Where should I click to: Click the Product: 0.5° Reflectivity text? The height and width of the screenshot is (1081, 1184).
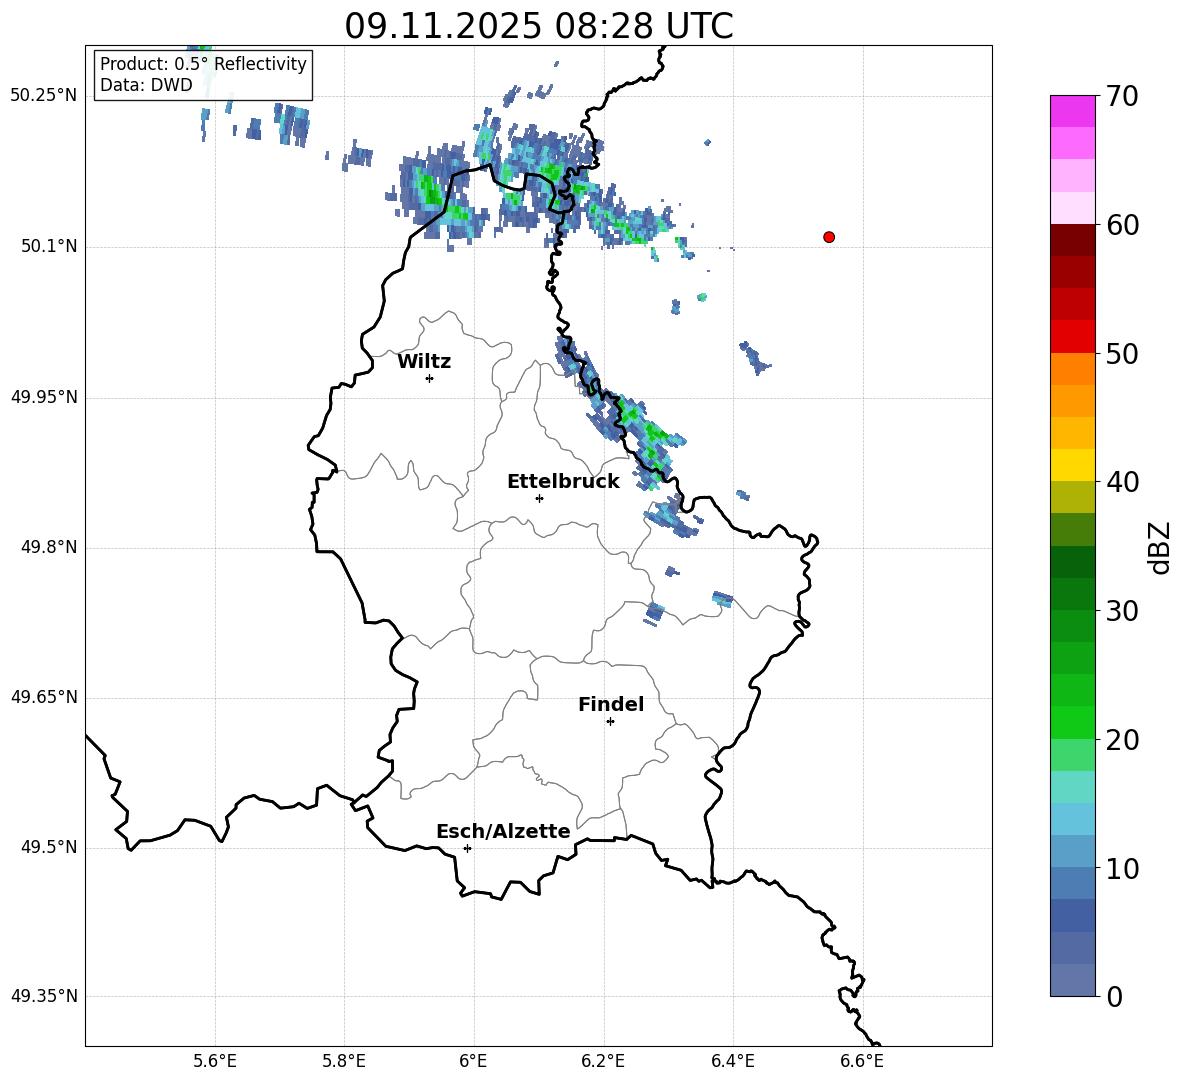coord(203,64)
